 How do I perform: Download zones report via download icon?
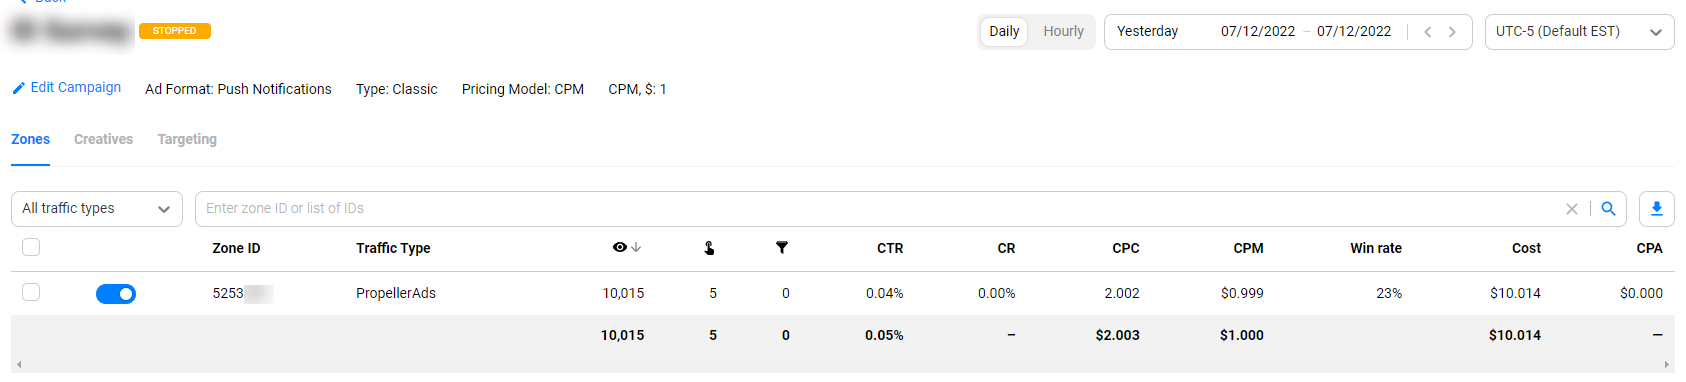coord(1656,208)
